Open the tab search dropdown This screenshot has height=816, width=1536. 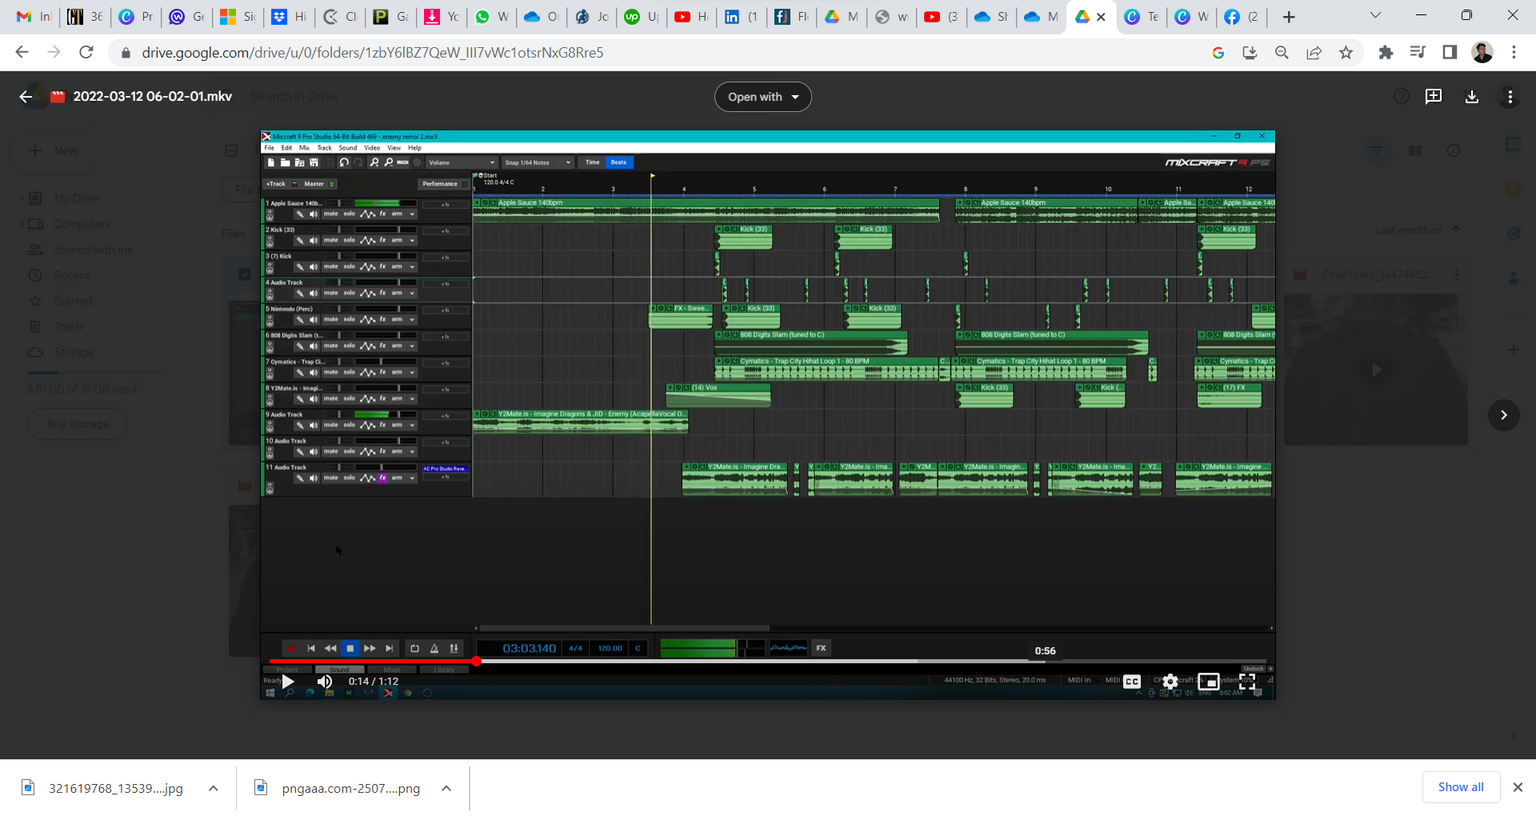click(1375, 16)
